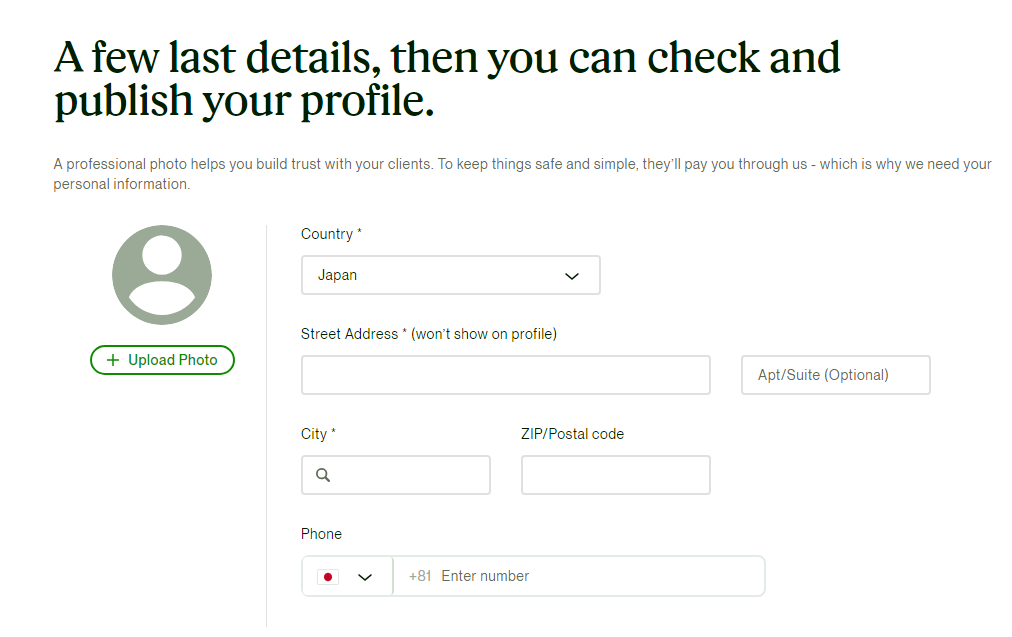Open the Country dropdown showing Japan
The height and width of the screenshot is (637, 1012).
coord(450,275)
